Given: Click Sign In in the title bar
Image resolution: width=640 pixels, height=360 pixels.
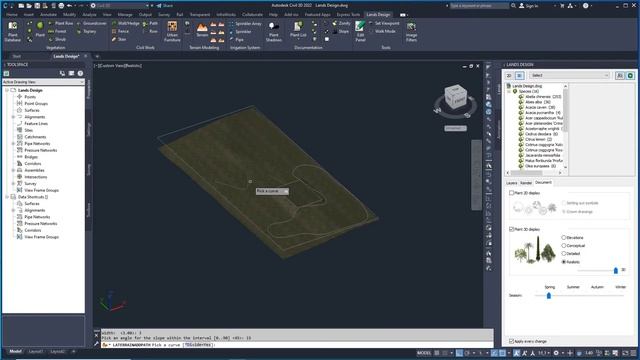Looking at the screenshot, I should click(x=529, y=6).
